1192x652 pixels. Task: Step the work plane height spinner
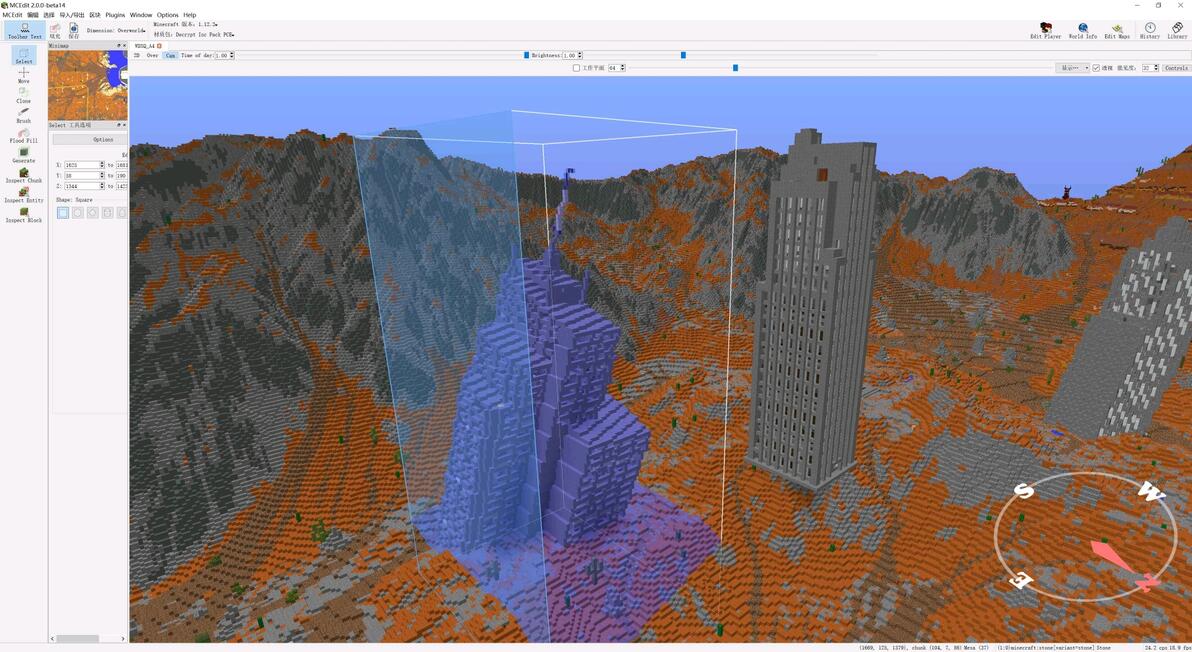(623, 68)
